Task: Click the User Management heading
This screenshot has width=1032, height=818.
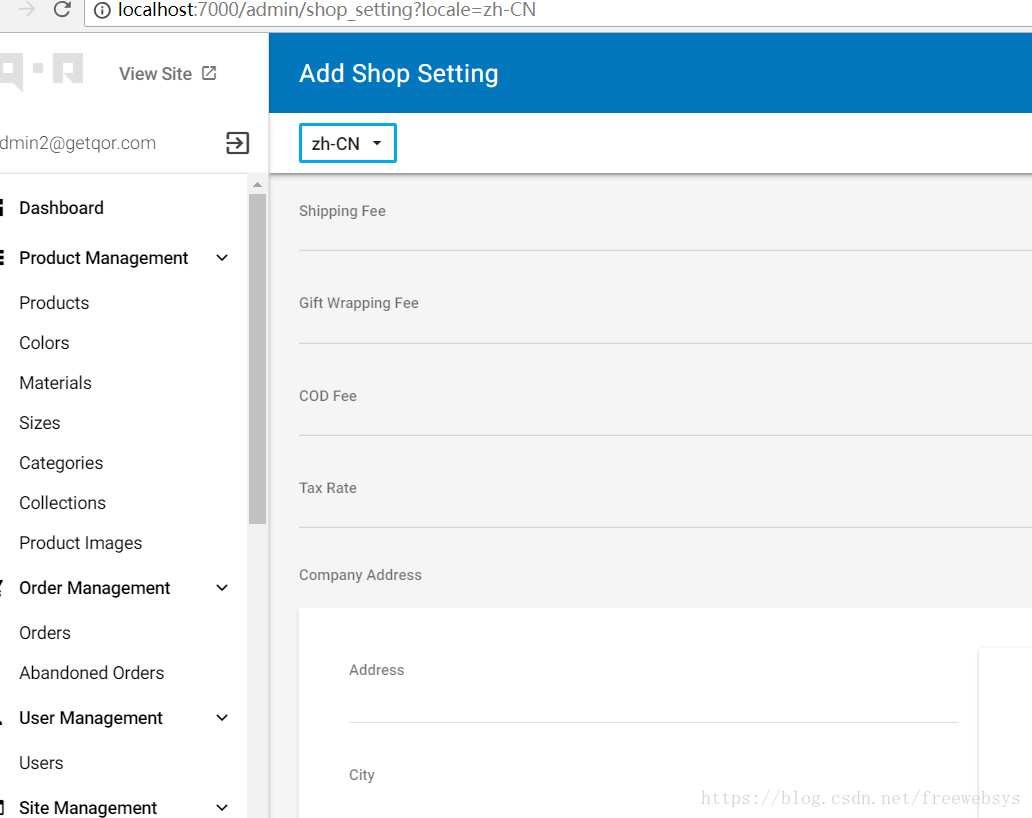Action: pos(90,718)
